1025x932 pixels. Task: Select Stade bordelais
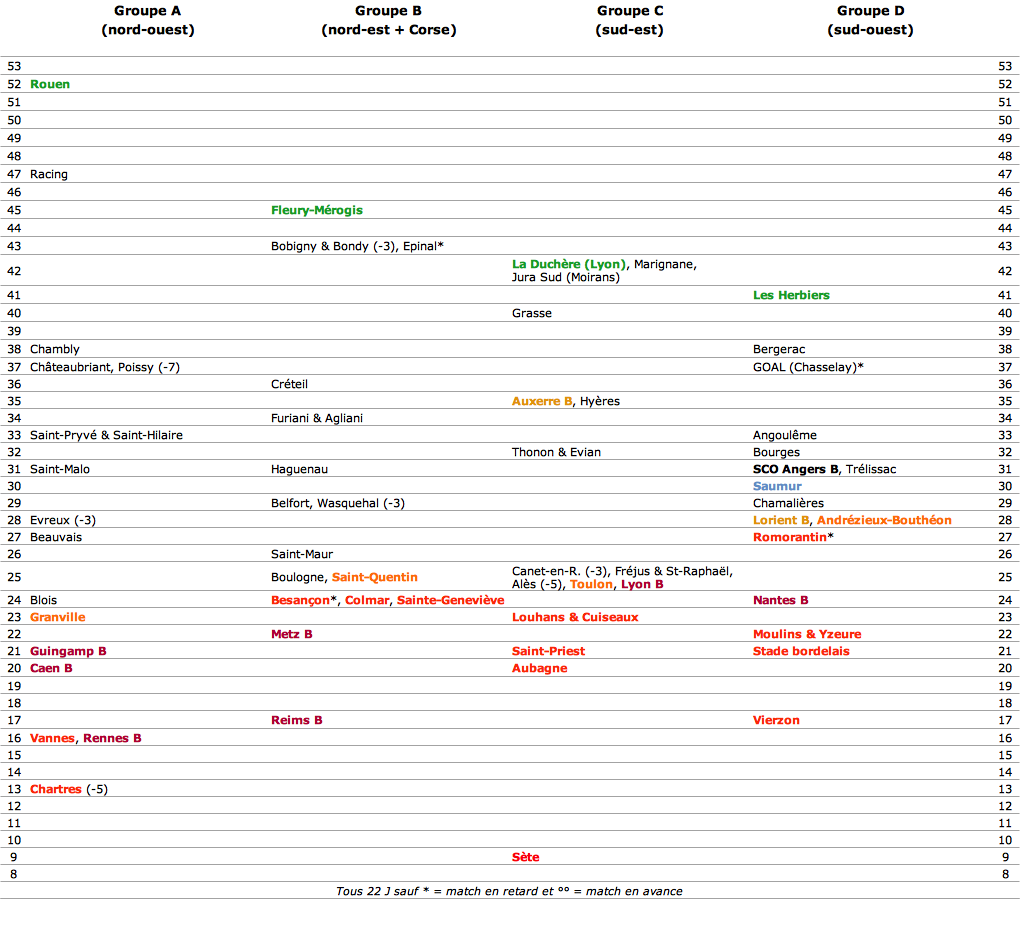[x=801, y=651]
